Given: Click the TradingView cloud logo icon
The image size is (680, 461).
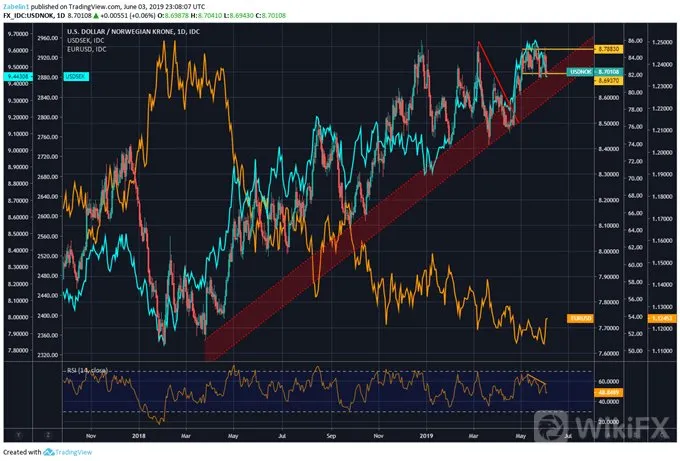Looking at the screenshot, I should (x=49, y=452).
